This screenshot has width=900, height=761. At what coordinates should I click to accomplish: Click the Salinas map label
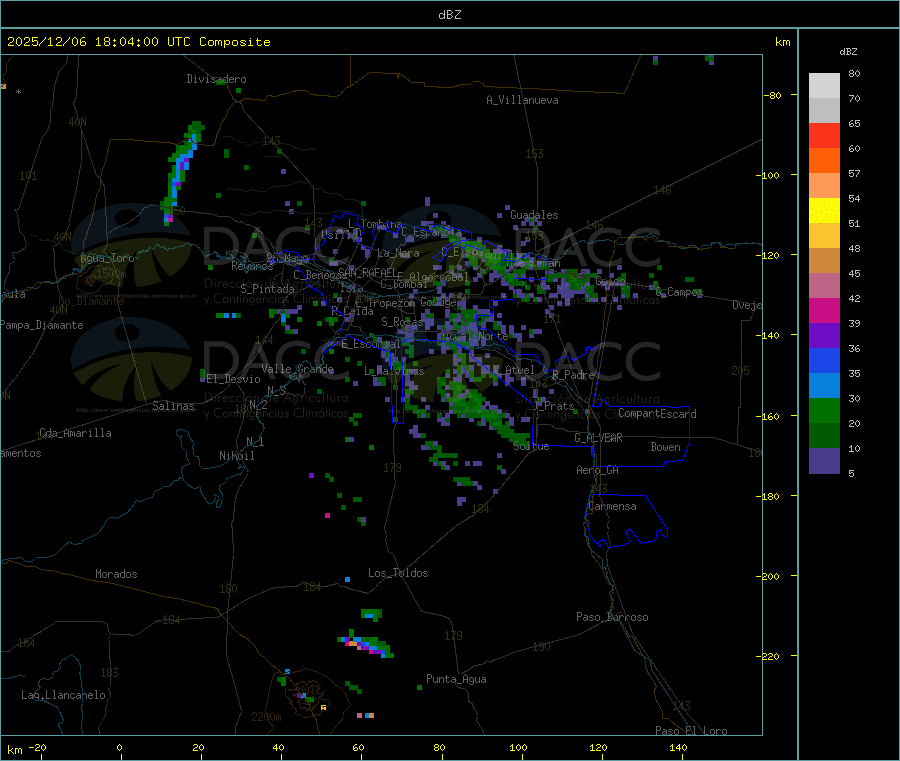[173, 406]
